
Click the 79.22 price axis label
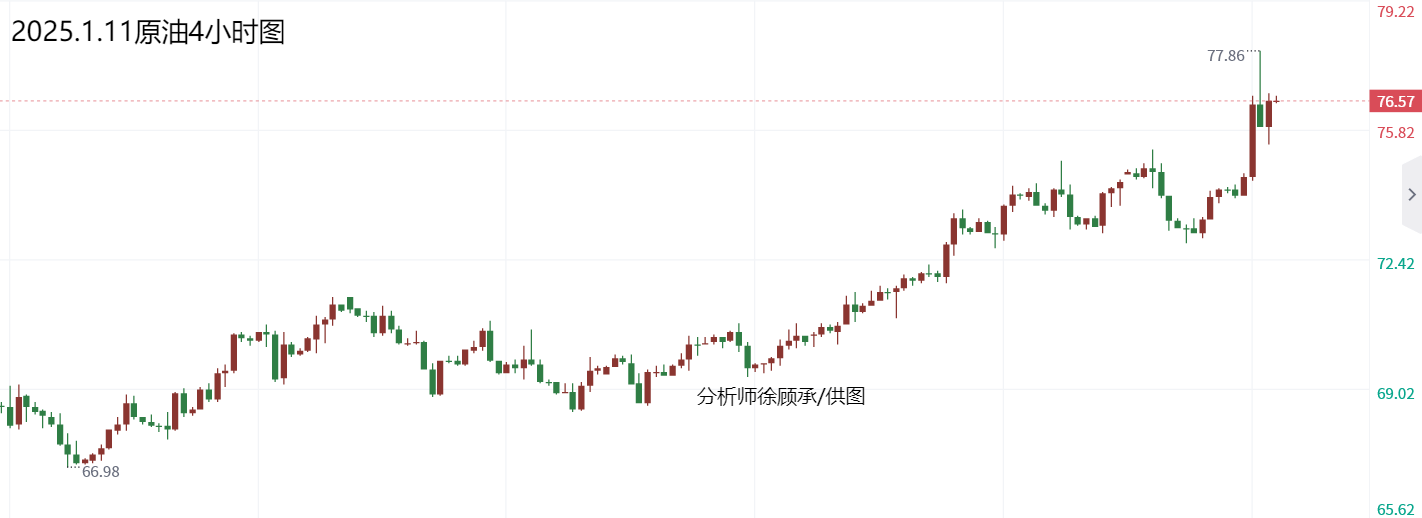(x=1395, y=12)
